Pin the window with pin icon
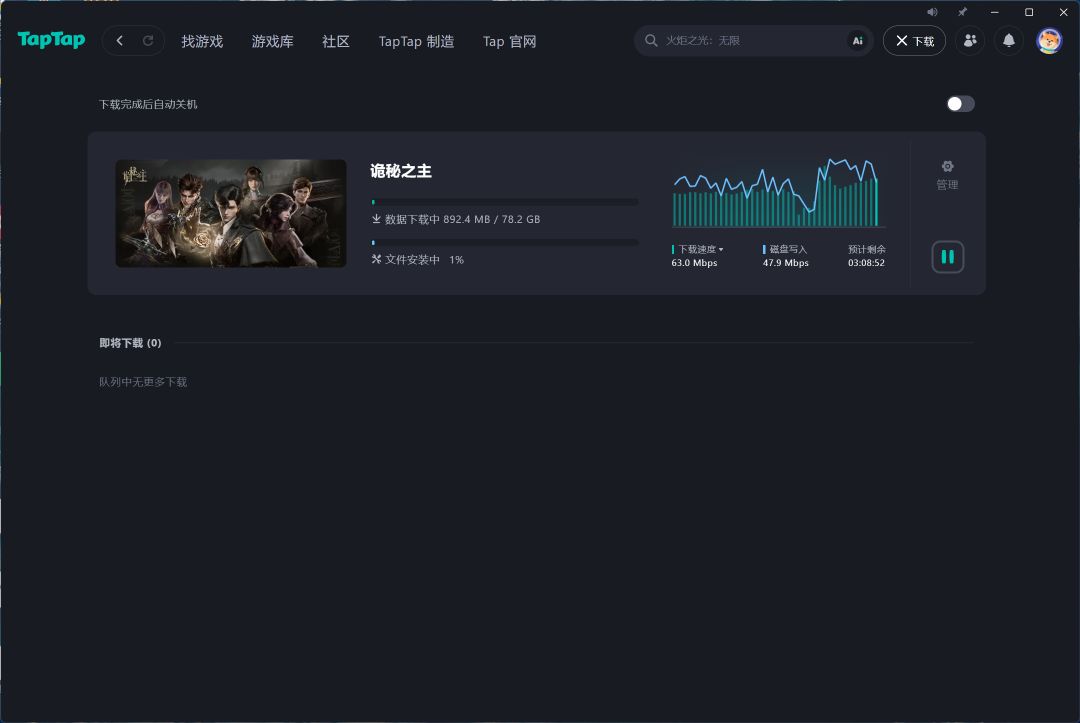 click(x=962, y=12)
